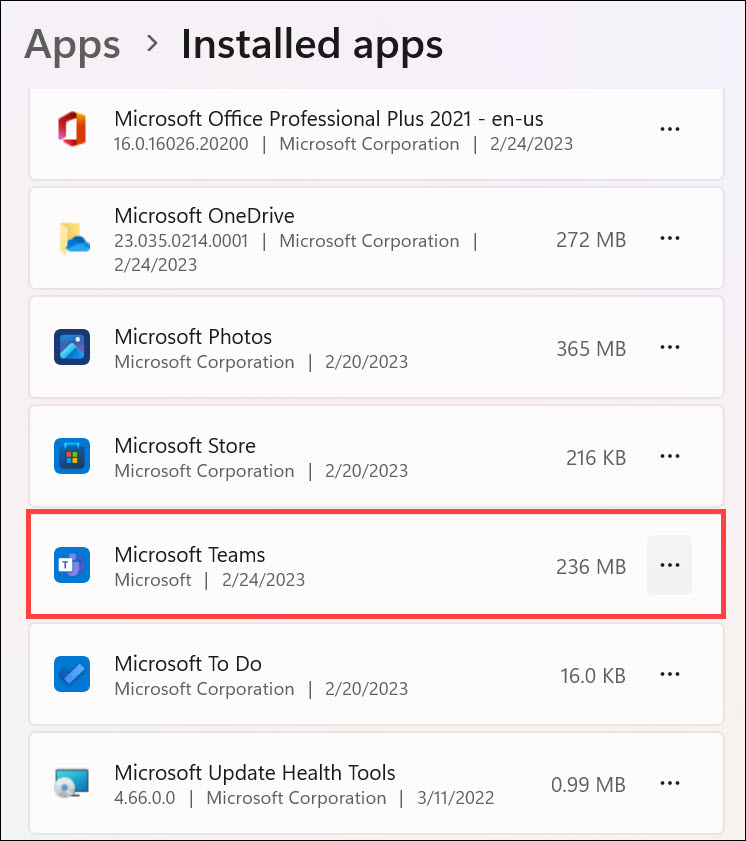Open three-dot menu for Microsoft Store
Viewport: 746px width, 841px height.
click(670, 457)
